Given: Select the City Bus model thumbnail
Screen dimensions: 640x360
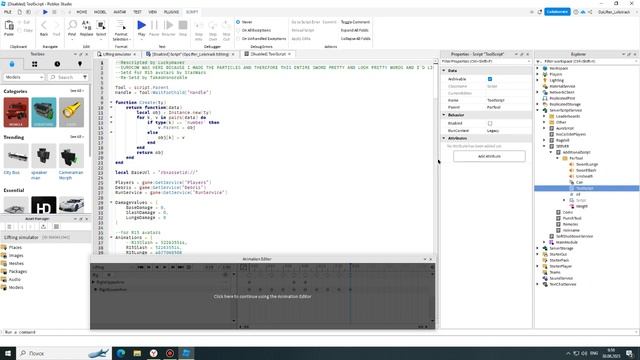Looking at the screenshot, I should point(16,156).
